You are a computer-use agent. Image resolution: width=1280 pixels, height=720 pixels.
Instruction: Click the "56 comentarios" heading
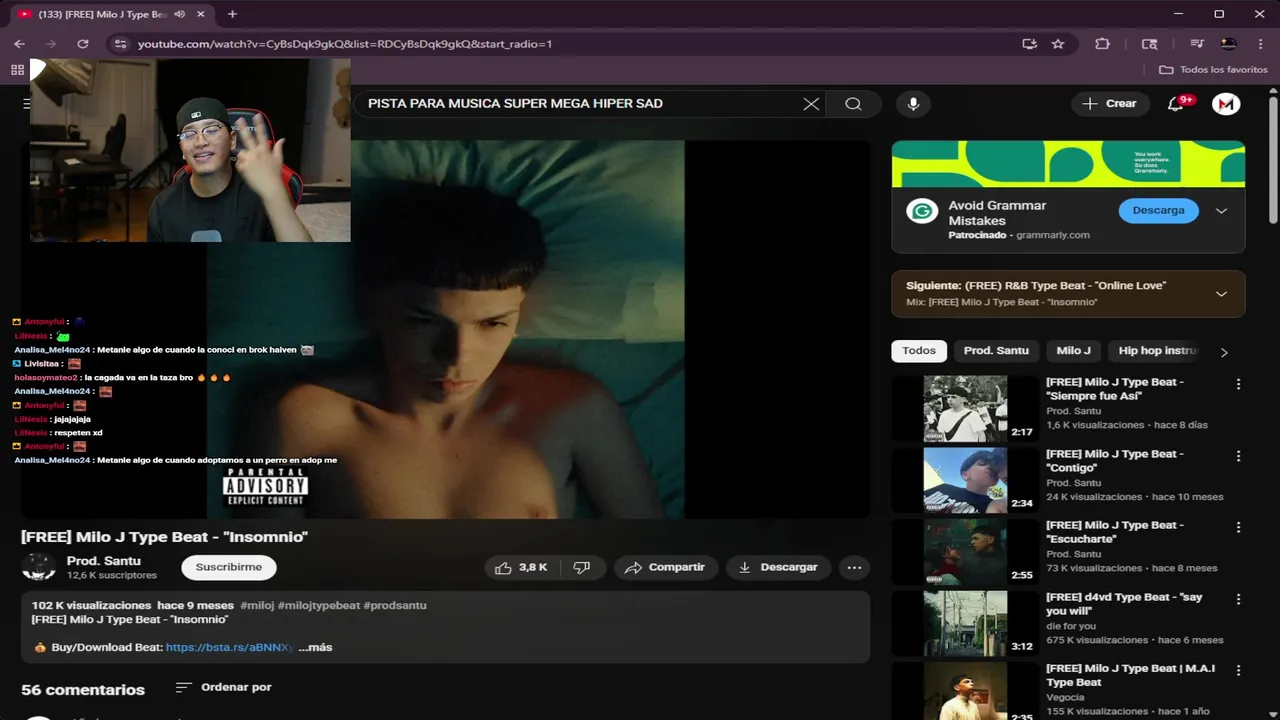pyautogui.click(x=83, y=690)
